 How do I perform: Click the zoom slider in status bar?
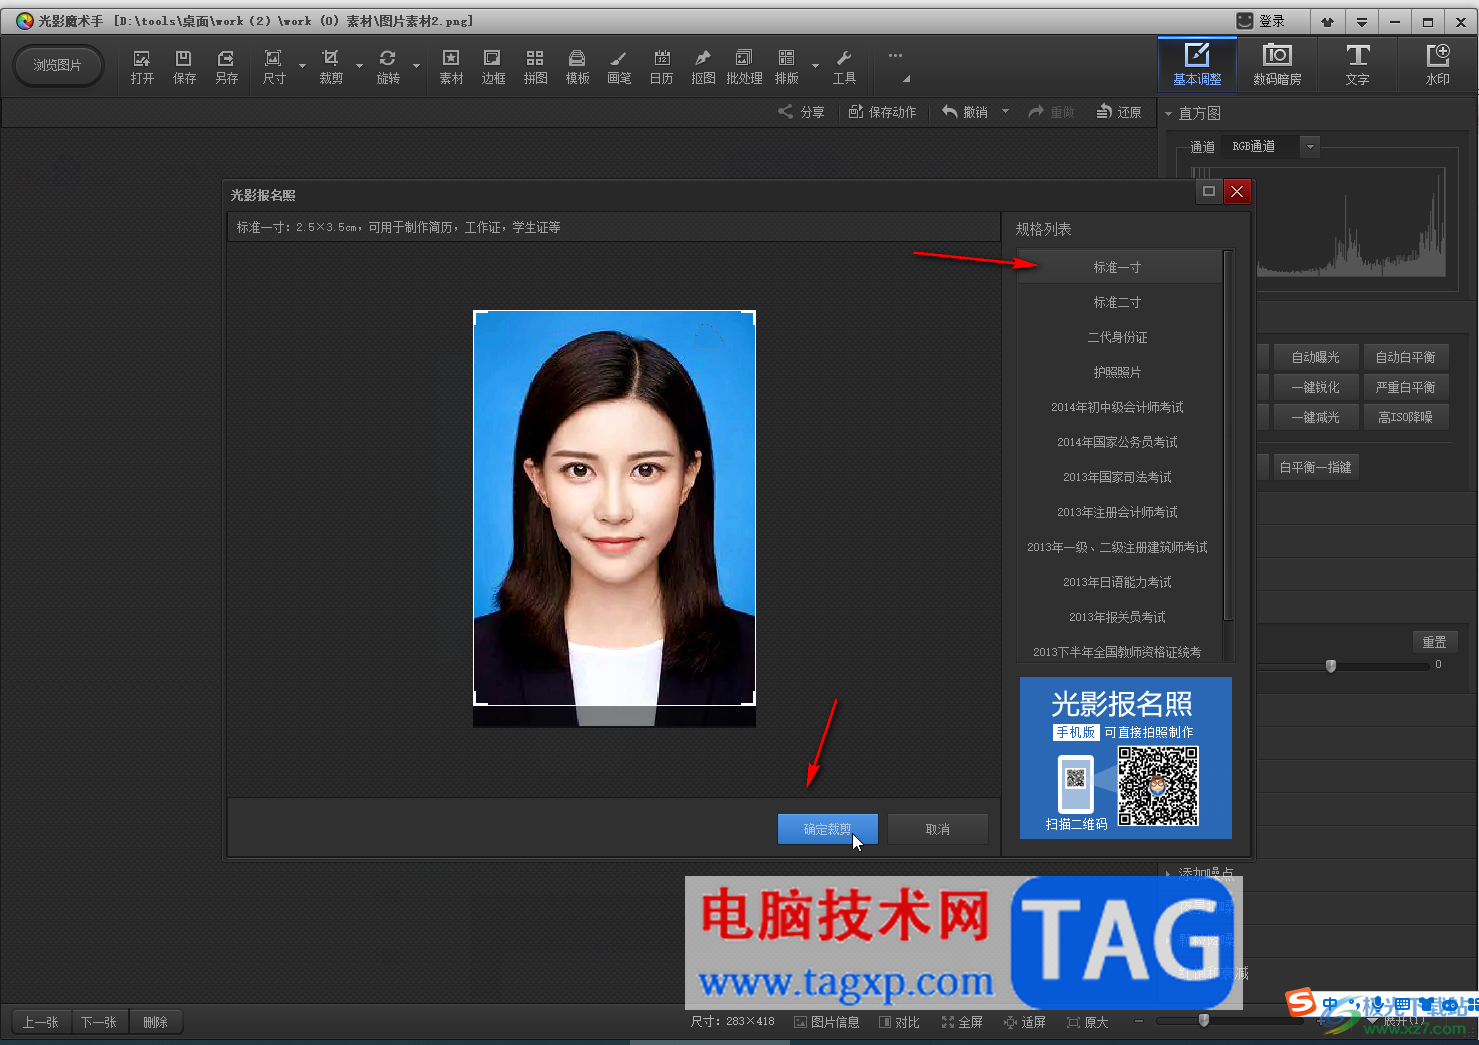point(1204,1021)
